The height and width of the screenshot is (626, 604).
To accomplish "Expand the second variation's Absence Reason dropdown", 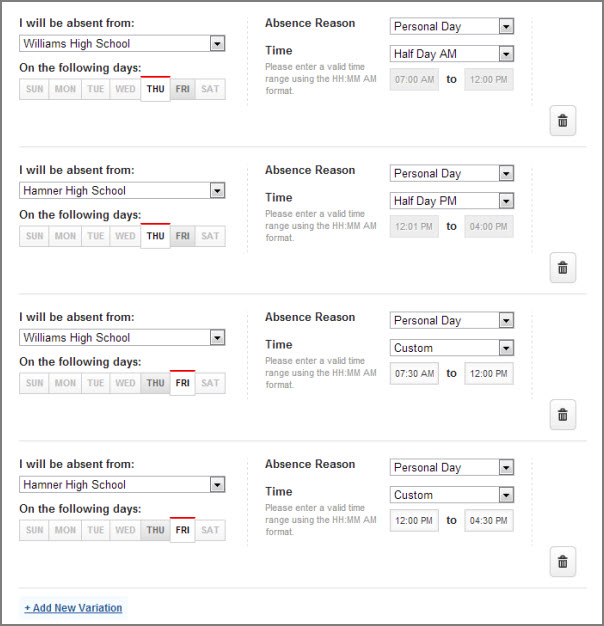I will [451, 173].
